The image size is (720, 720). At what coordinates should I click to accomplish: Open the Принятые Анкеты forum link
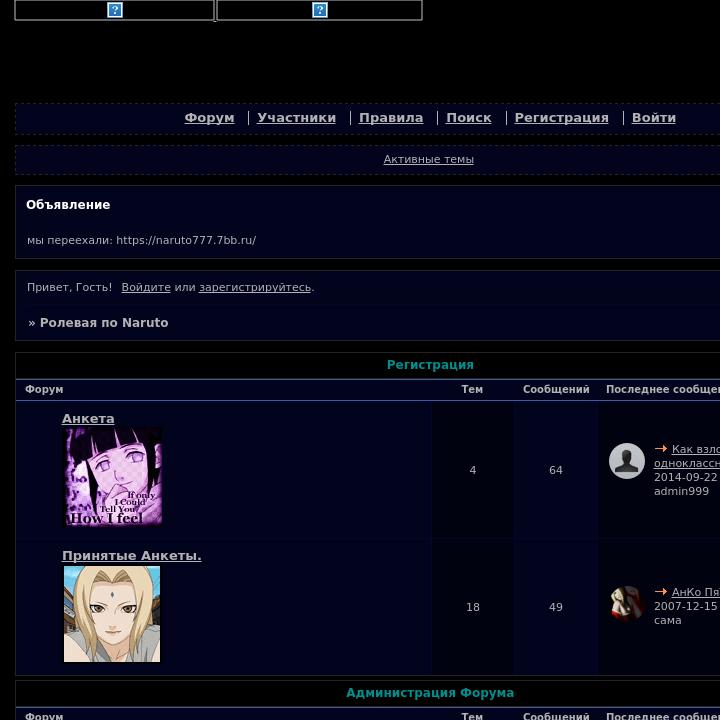(132, 556)
